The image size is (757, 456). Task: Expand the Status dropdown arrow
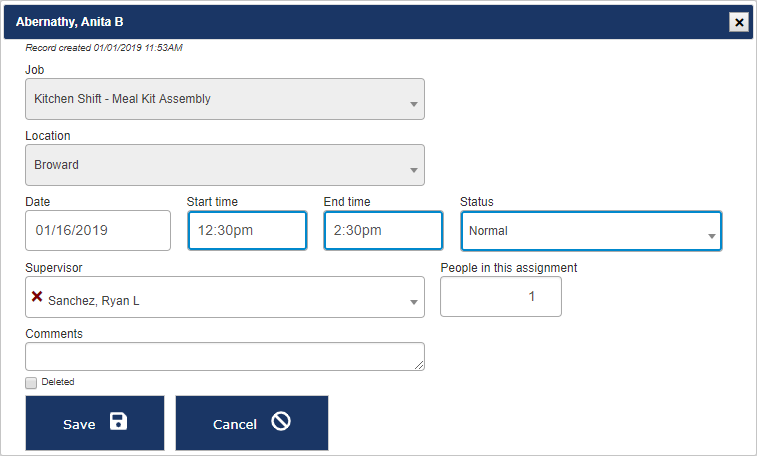(x=711, y=236)
